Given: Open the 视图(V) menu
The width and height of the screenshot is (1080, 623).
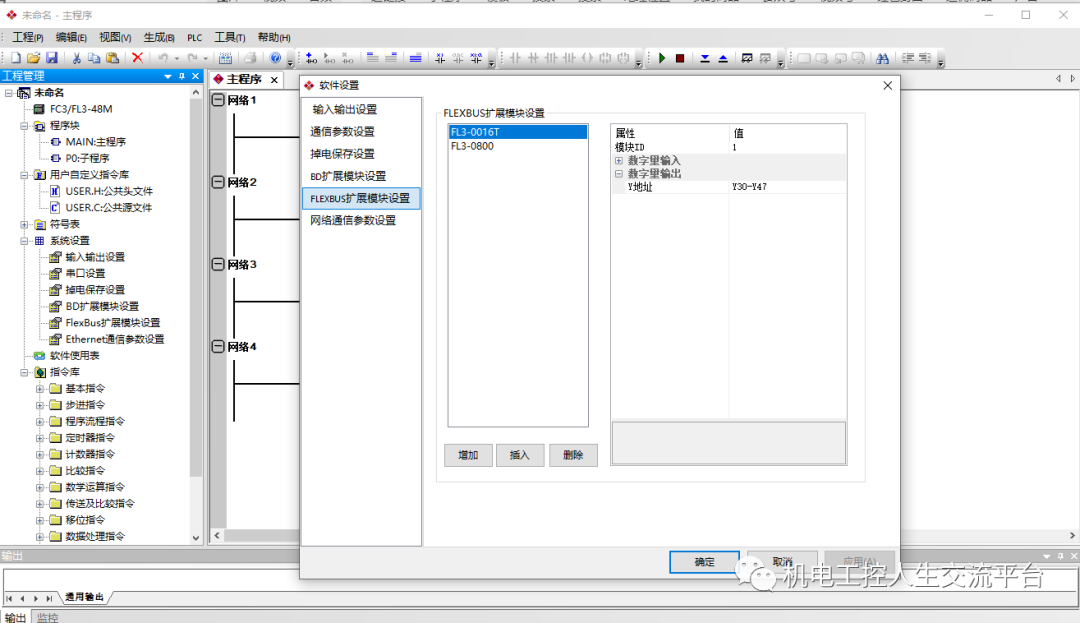Looking at the screenshot, I should pyautogui.click(x=115, y=37).
